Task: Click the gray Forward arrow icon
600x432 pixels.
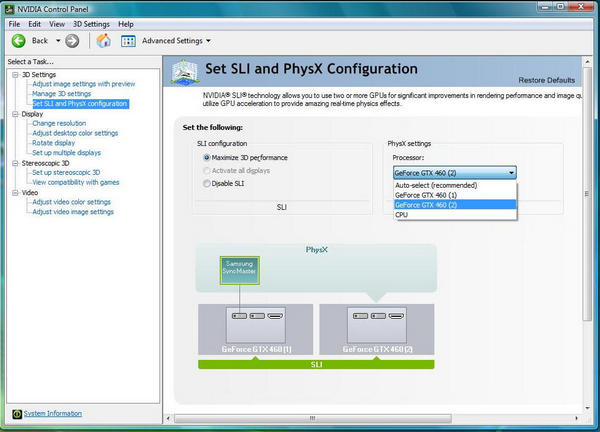Action: (72, 41)
